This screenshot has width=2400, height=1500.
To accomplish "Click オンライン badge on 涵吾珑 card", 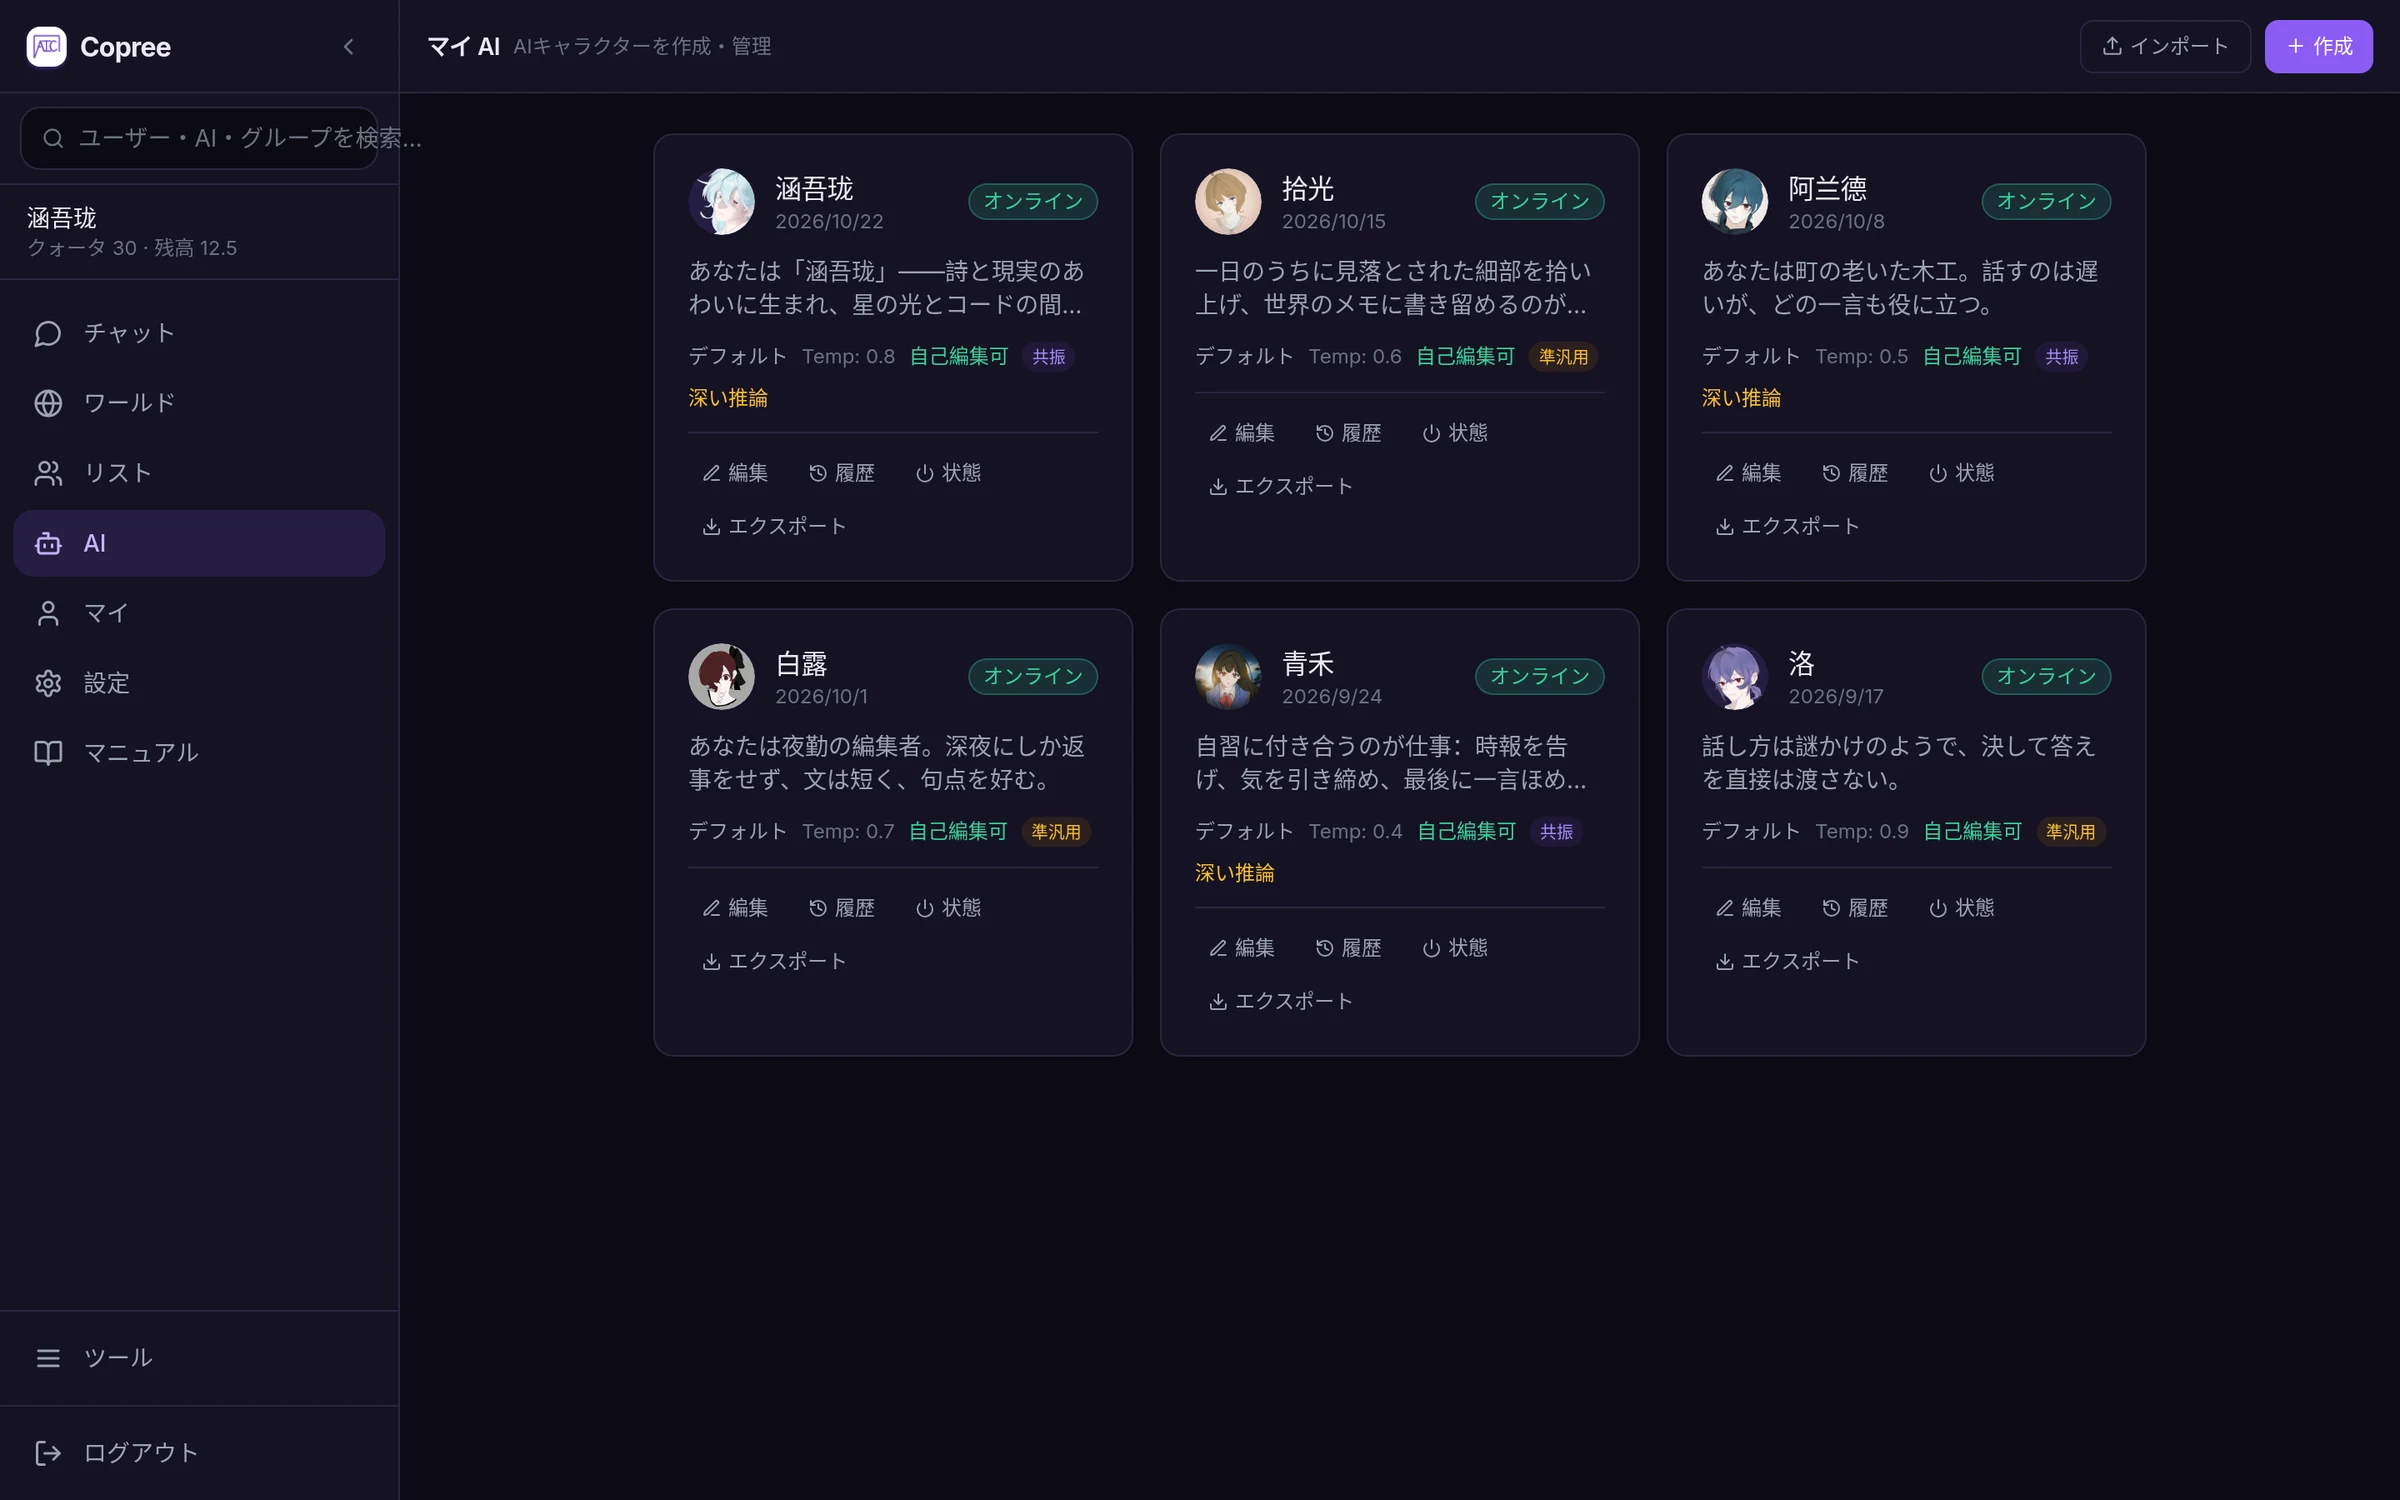I will (1033, 201).
